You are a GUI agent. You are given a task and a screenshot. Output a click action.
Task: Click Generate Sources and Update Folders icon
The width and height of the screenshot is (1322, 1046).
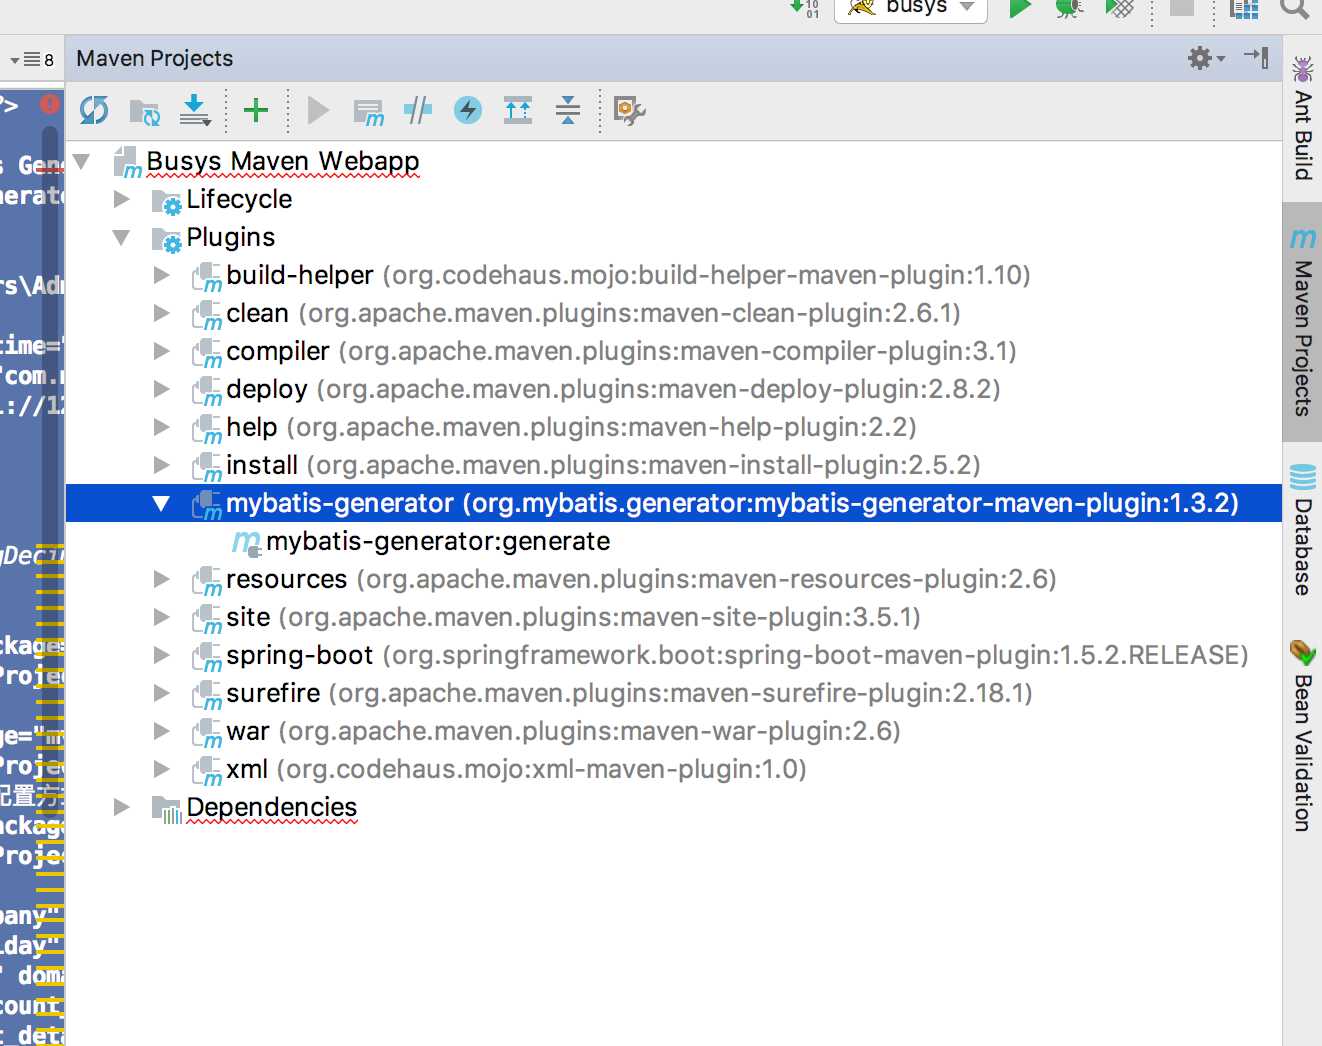[x=145, y=111]
